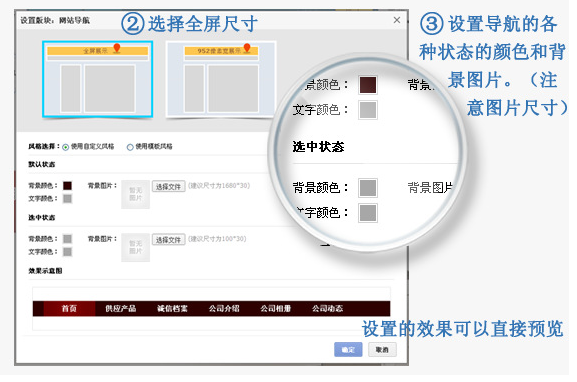Click the 默认状态 section heading
The width and height of the screenshot is (577, 382).
(42, 164)
